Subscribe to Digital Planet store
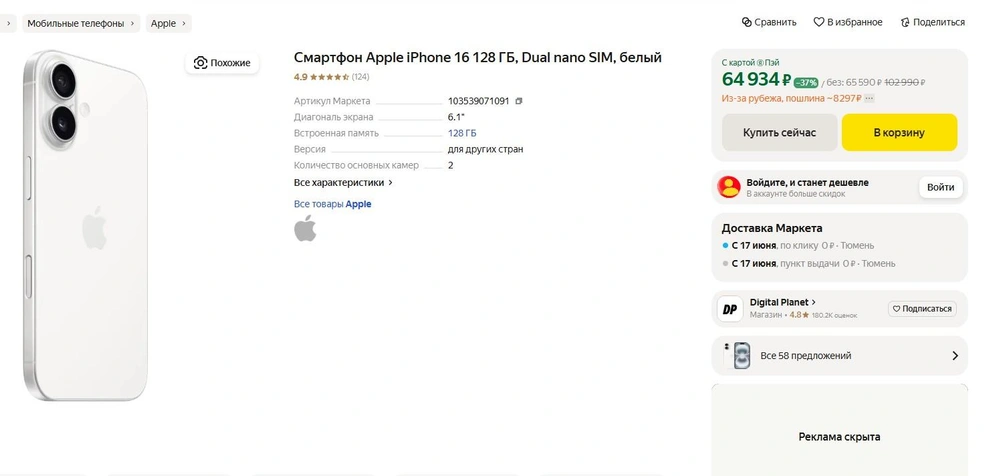The height and width of the screenshot is (476, 984). [x=922, y=309]
